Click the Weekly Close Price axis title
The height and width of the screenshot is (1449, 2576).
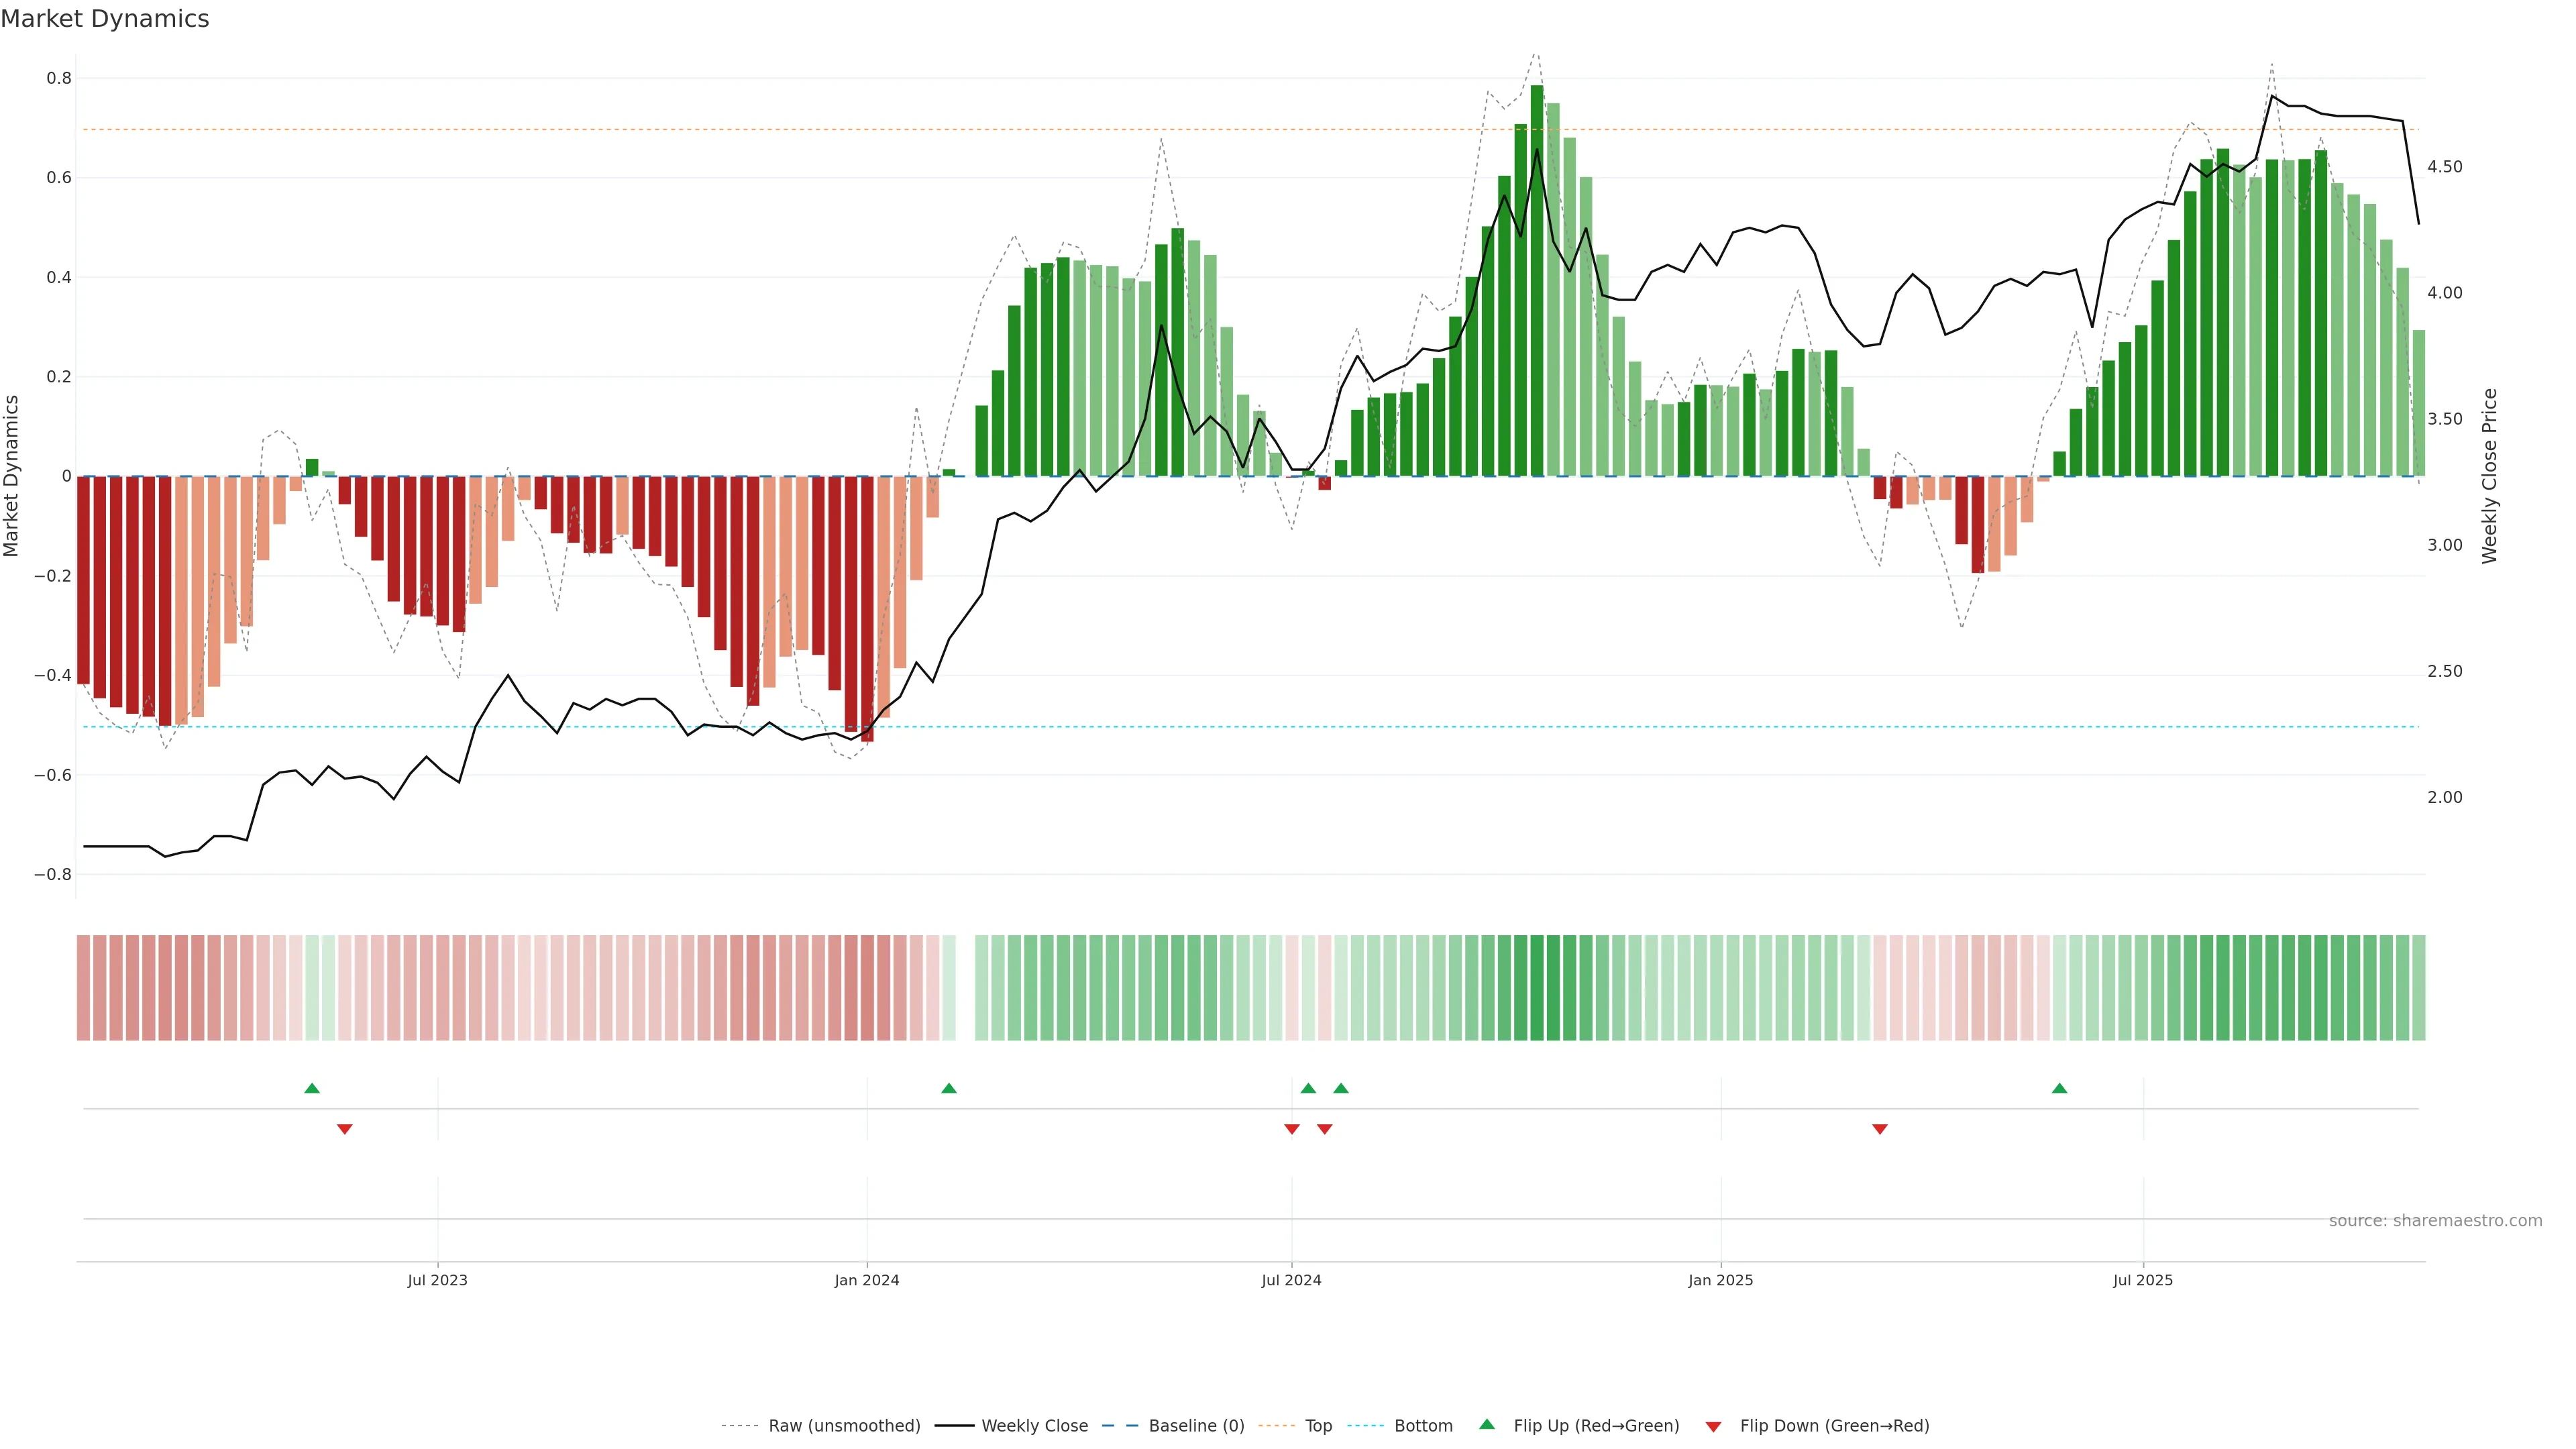pyautogui.click(x=2490, y=476)
